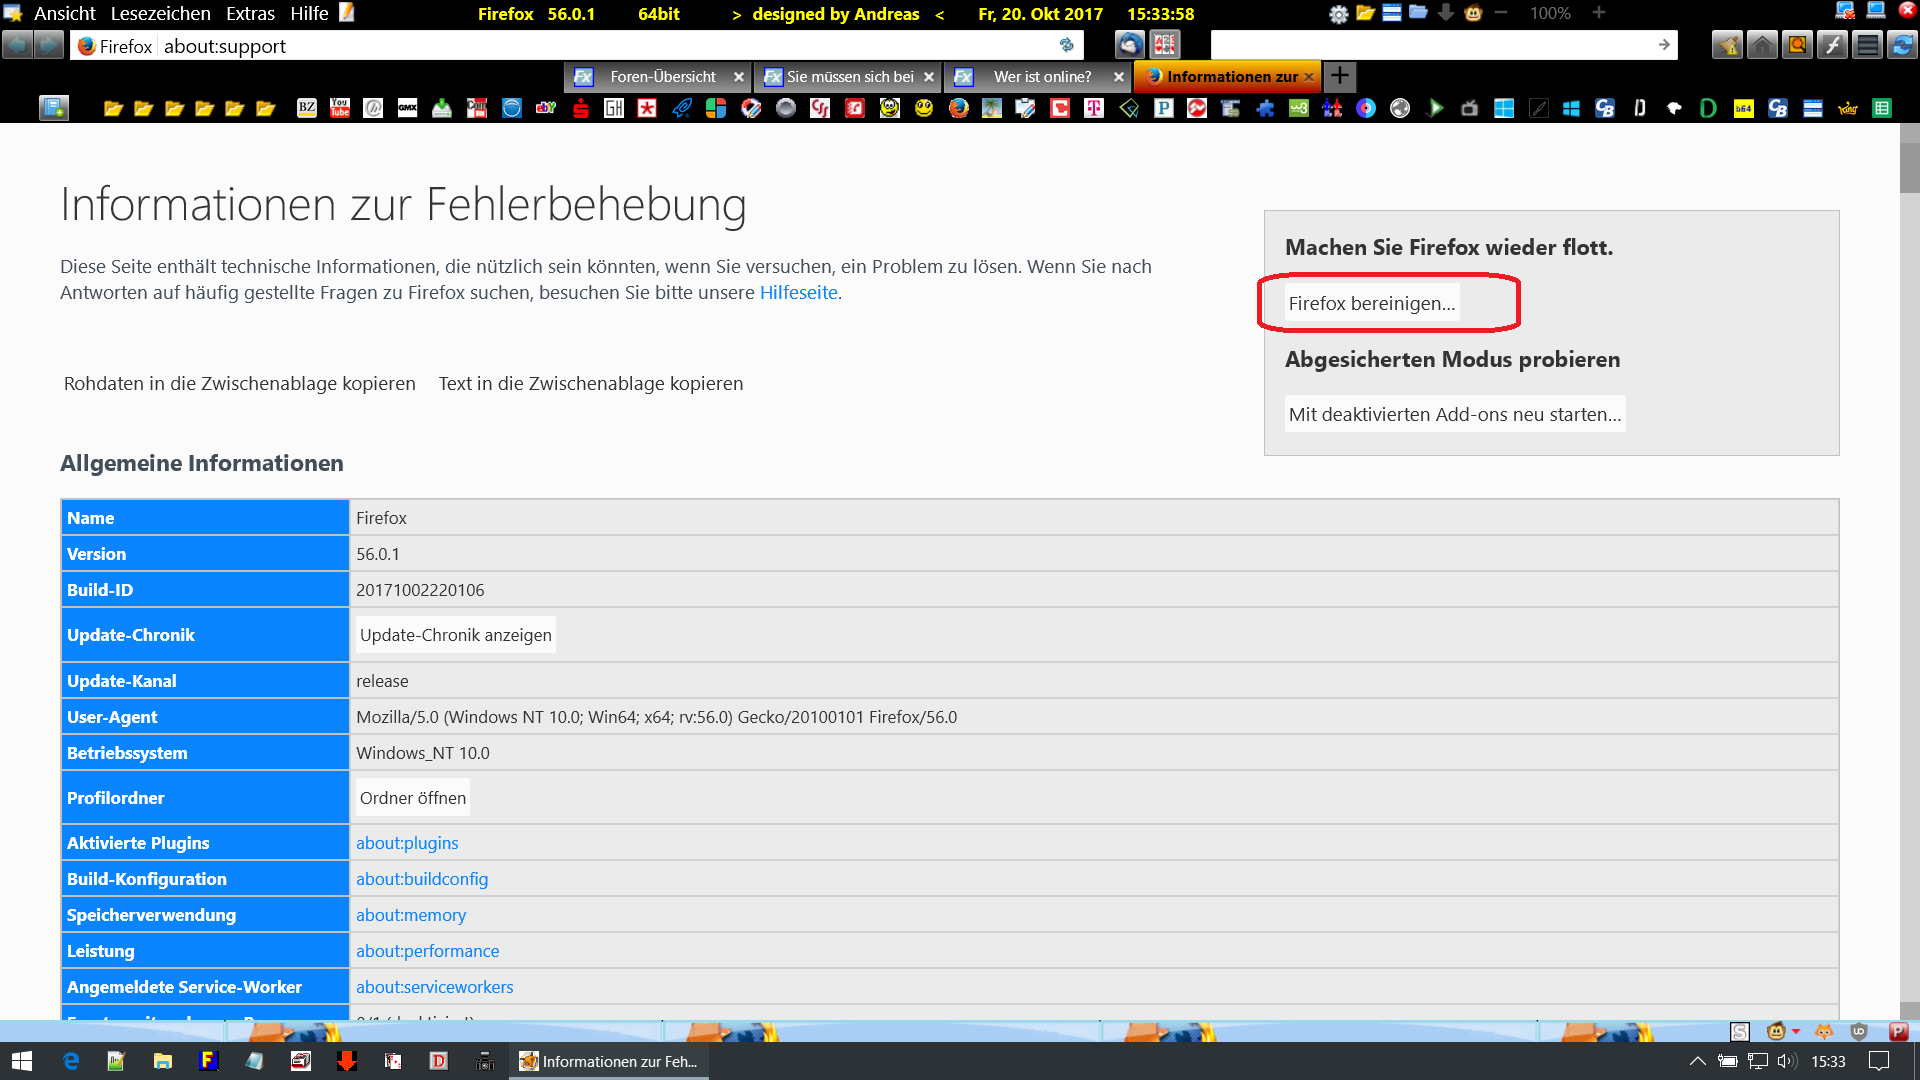Open the Hilfe menu
Viewport: 1920px width, 1080px height.
click(309, 13)
